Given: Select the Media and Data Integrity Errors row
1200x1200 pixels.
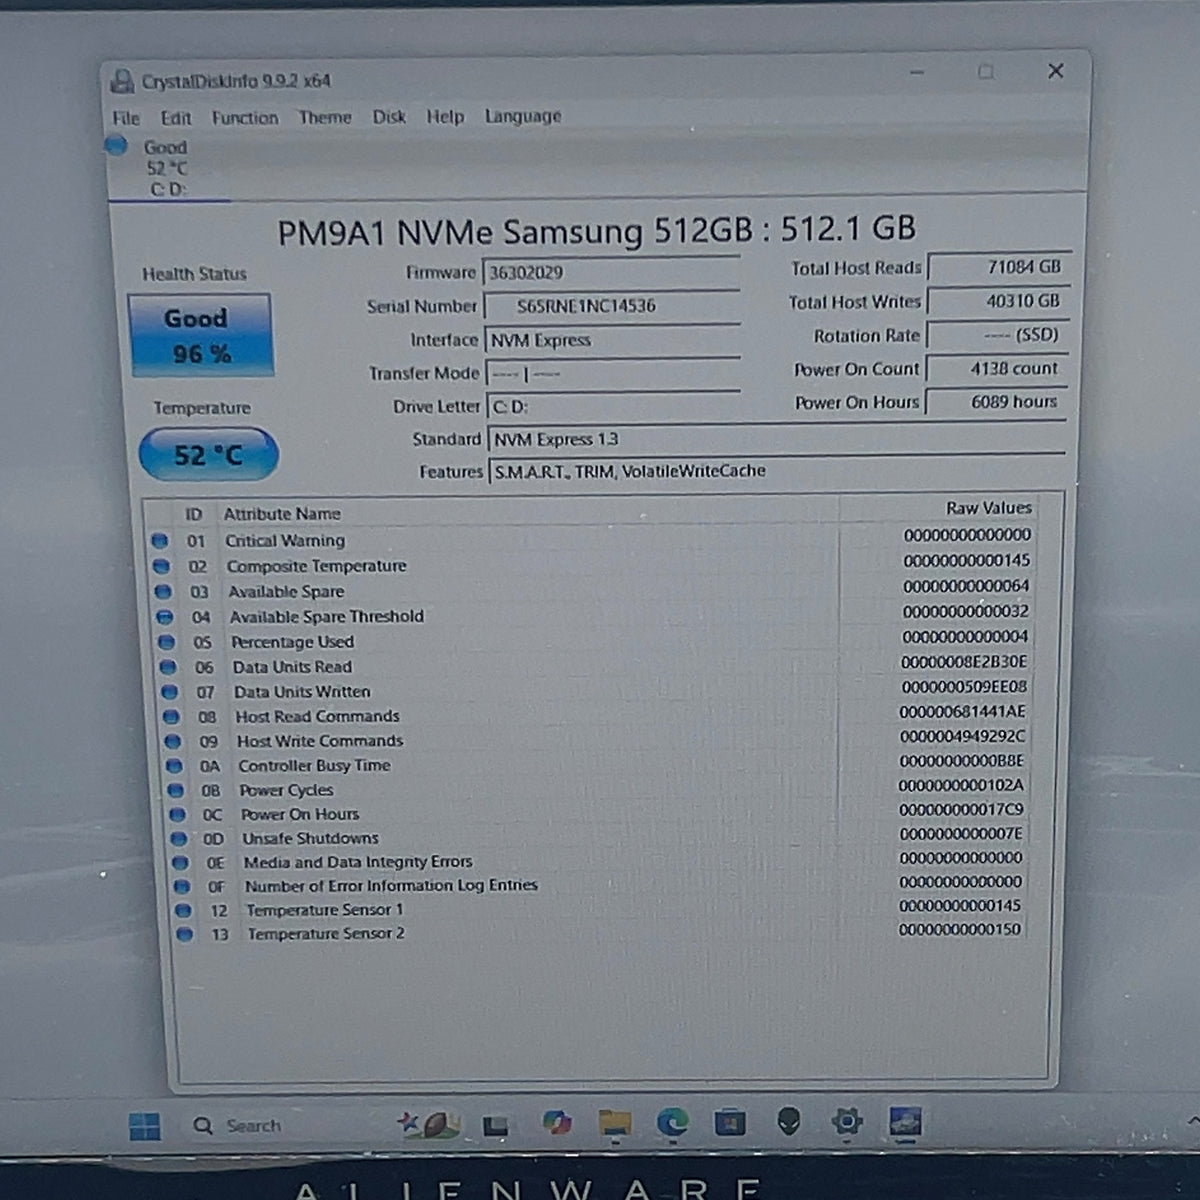Looking at the screenshot, I should (x=598, y=860).
